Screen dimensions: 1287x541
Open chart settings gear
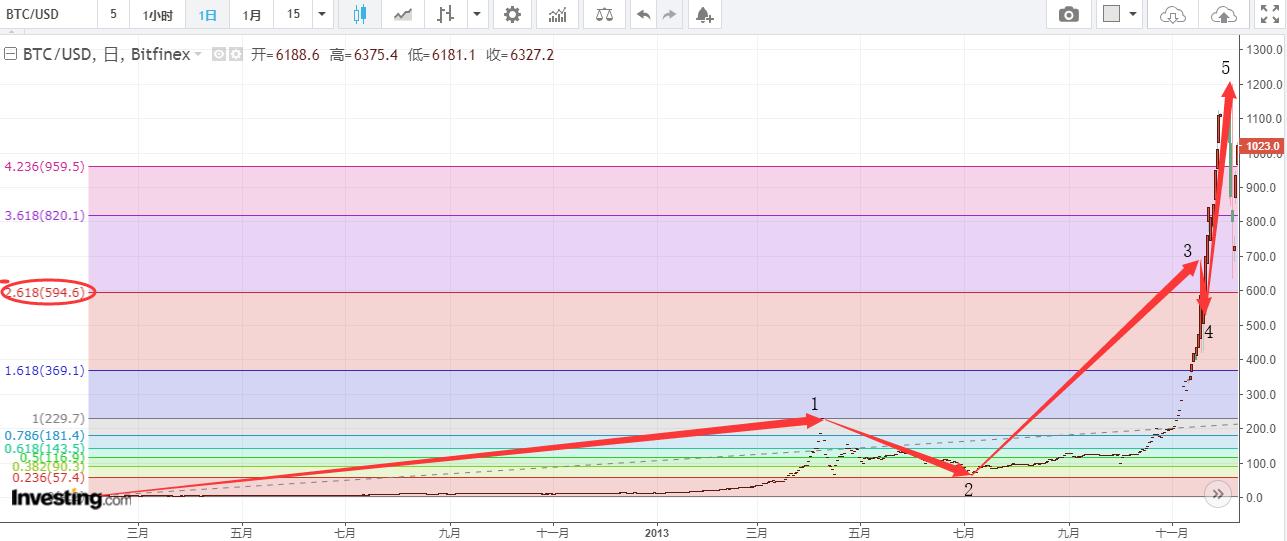pyautogui.click(x=512, y=14)
